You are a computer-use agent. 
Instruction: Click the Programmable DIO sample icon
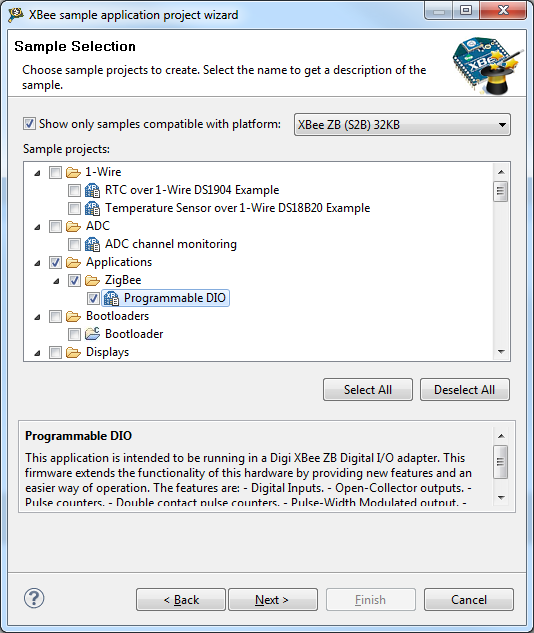point(111,298)
